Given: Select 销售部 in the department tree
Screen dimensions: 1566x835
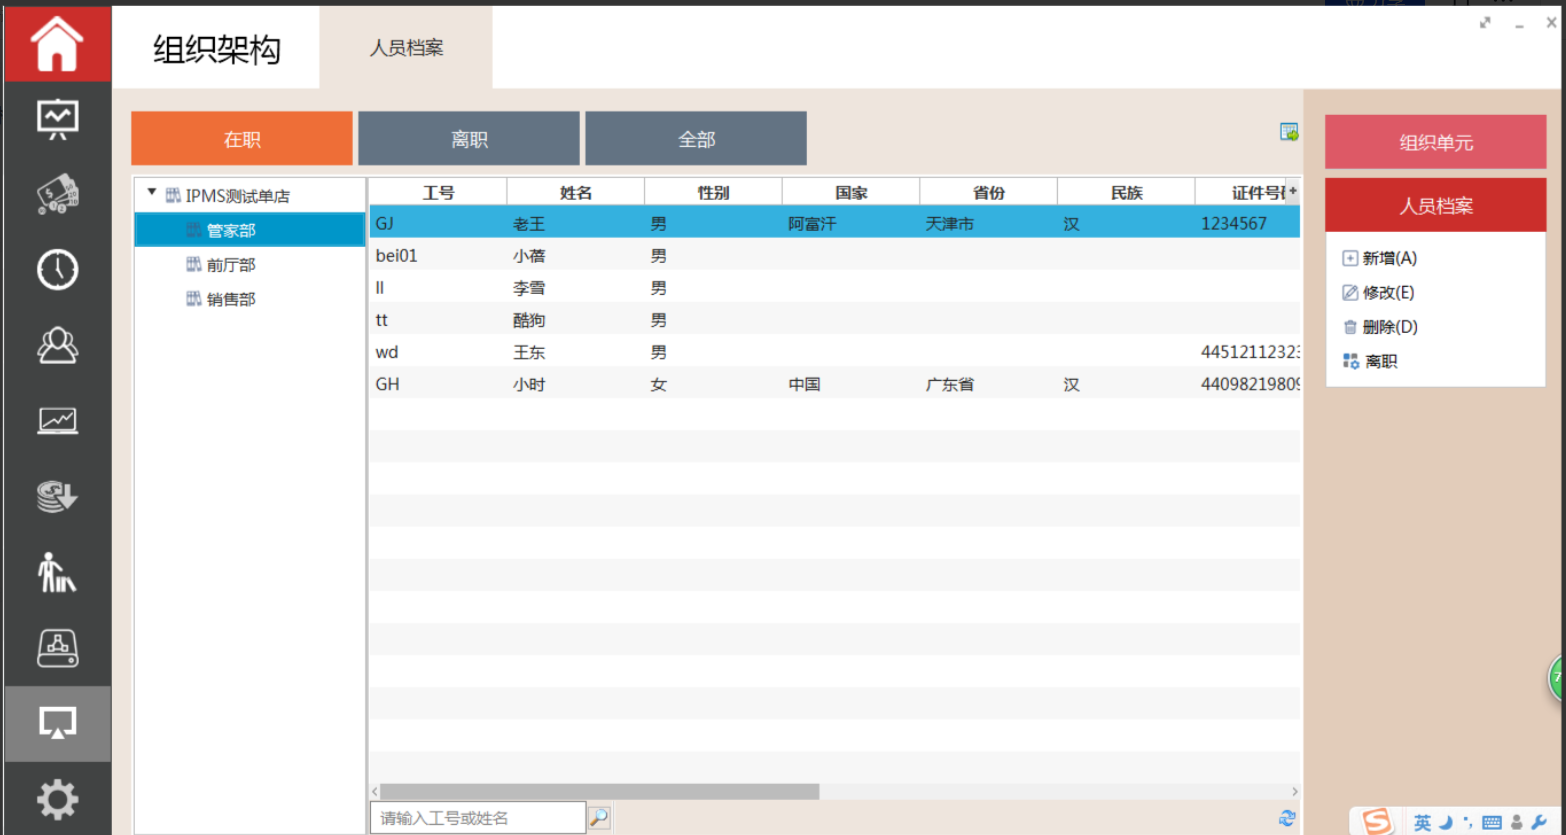Looking at the screenshot, I should pyautogui.click(x=231, y=299).
